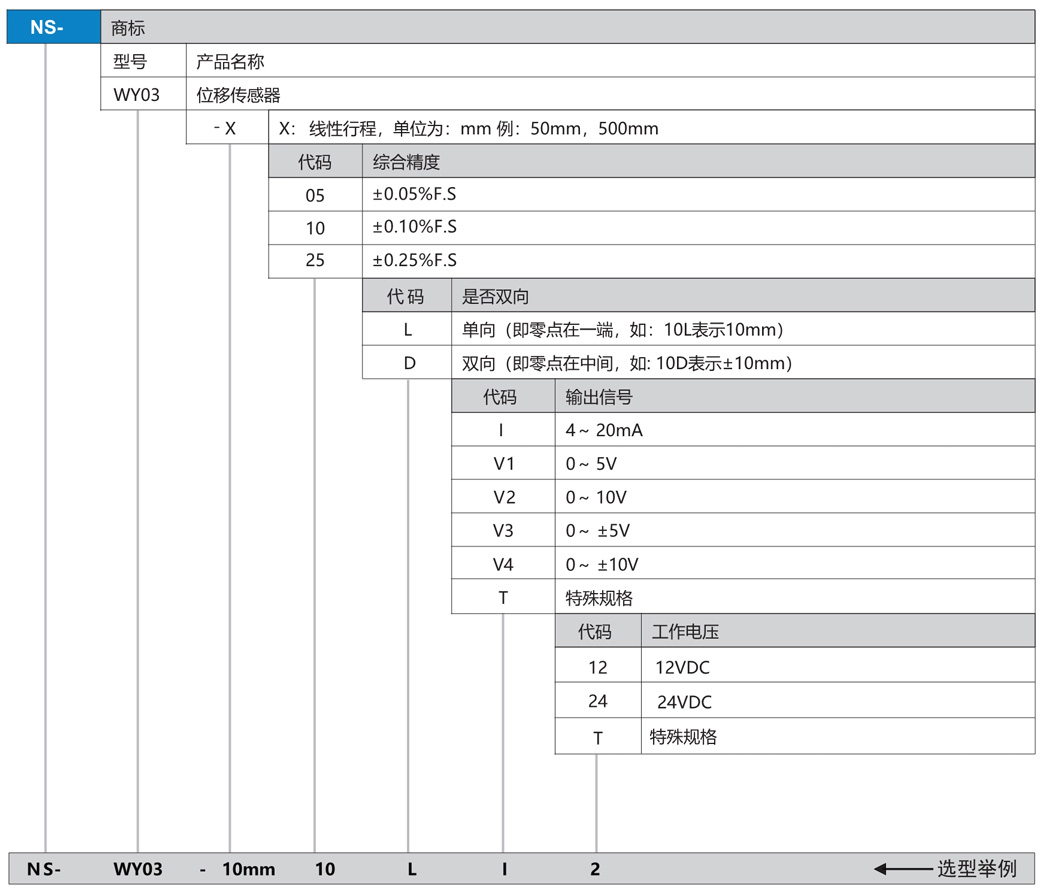This screenshot has width=1045, height=894.
Task: Click the 选型举例 label
Action: [976, 868]
